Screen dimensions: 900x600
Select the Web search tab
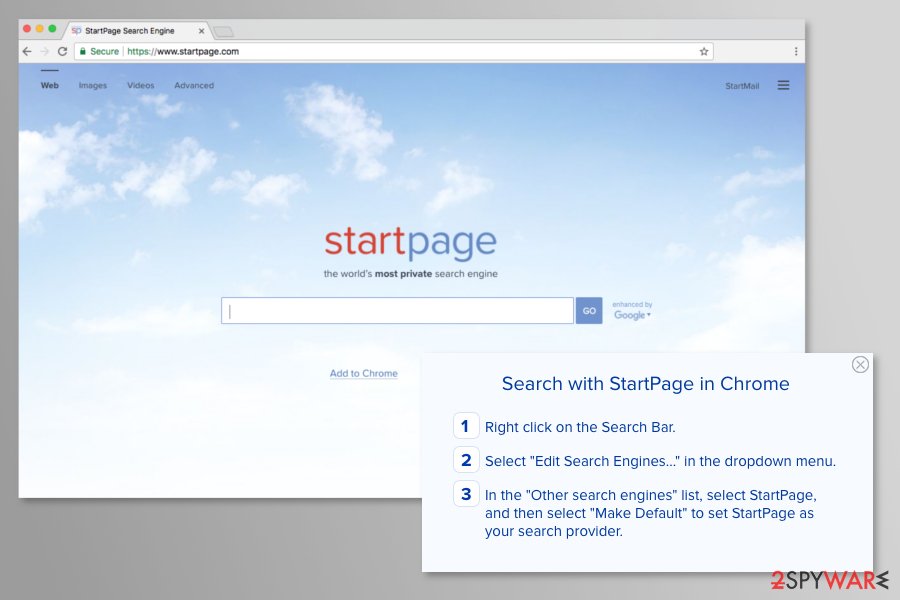point(49,86)
